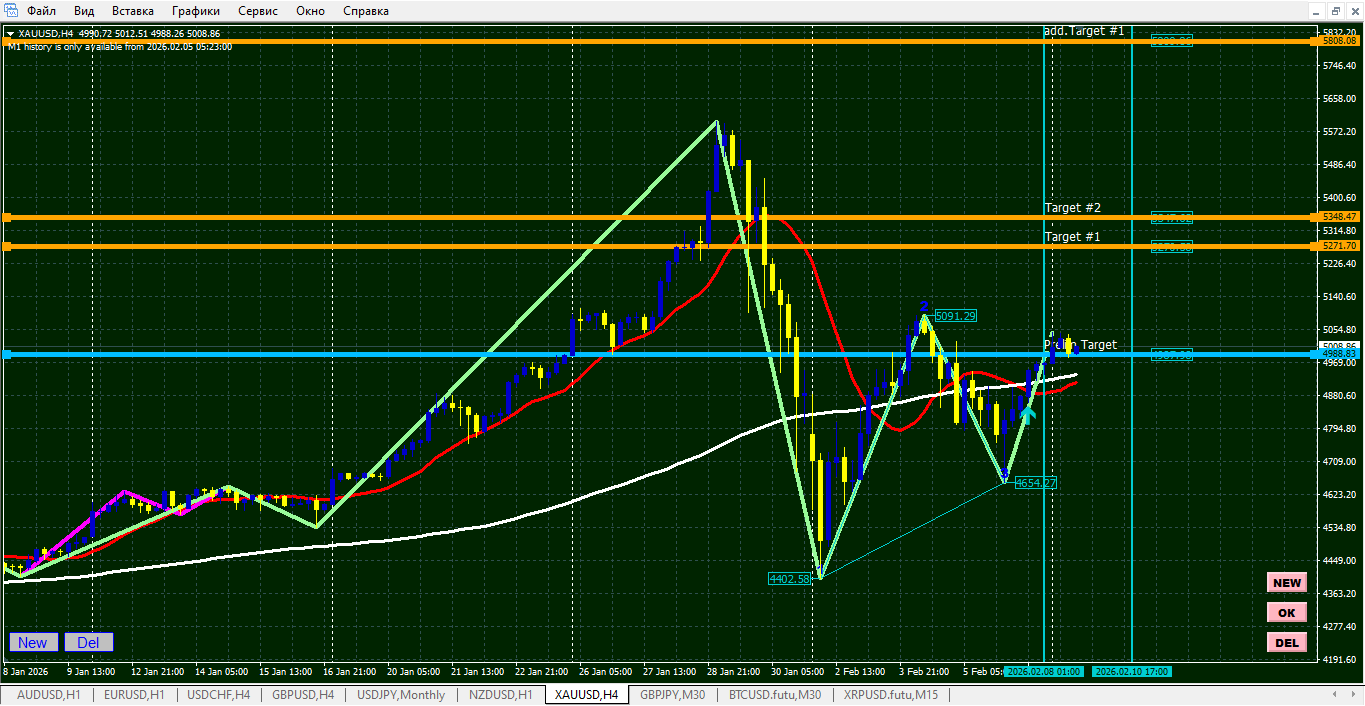Click the add.Target #1 label text

point(1085,31)
